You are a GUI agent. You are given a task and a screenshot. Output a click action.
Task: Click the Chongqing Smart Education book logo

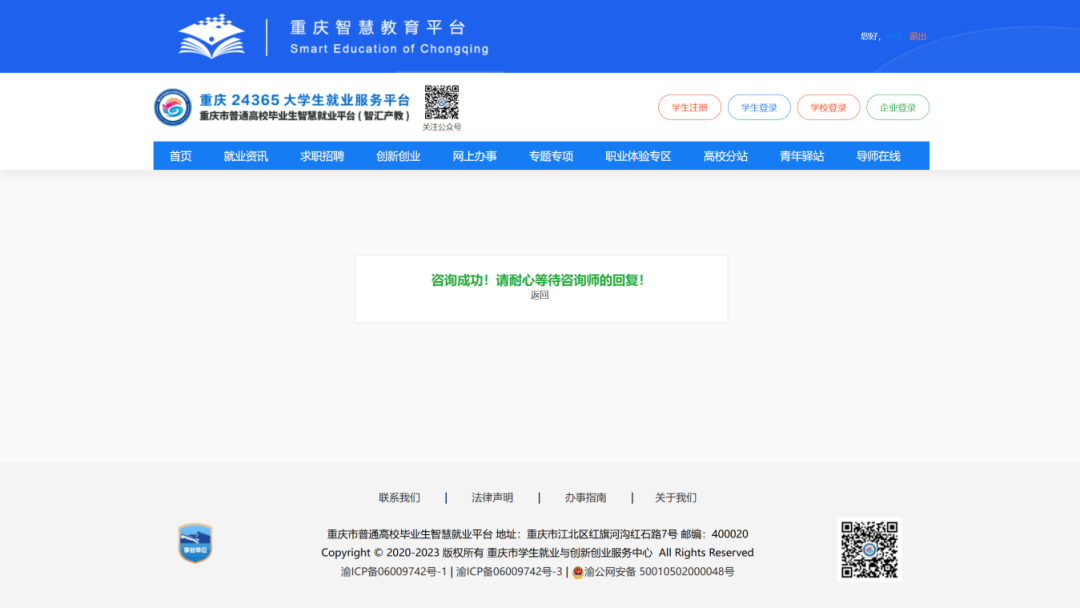(211, 36)
